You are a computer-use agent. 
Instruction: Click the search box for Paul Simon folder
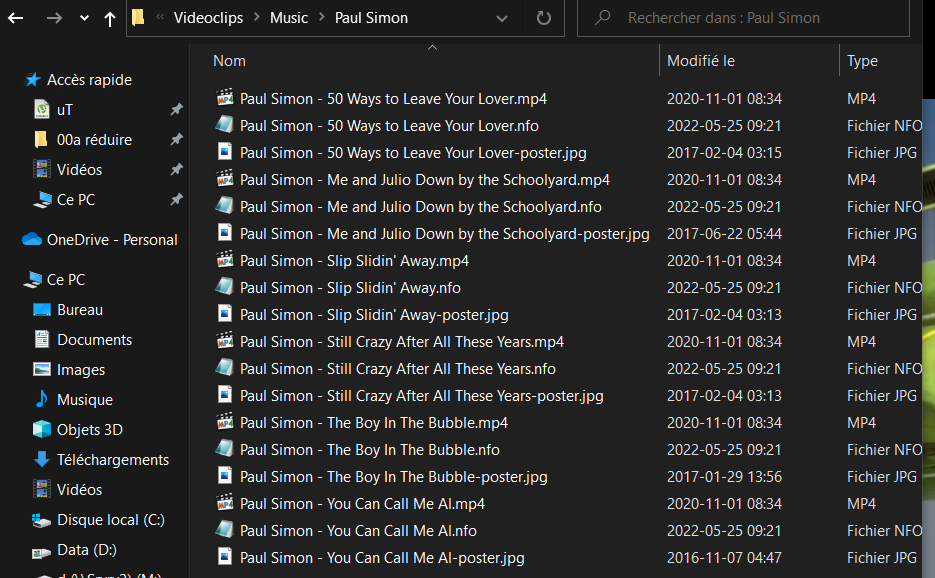click(x=760, y=18)
